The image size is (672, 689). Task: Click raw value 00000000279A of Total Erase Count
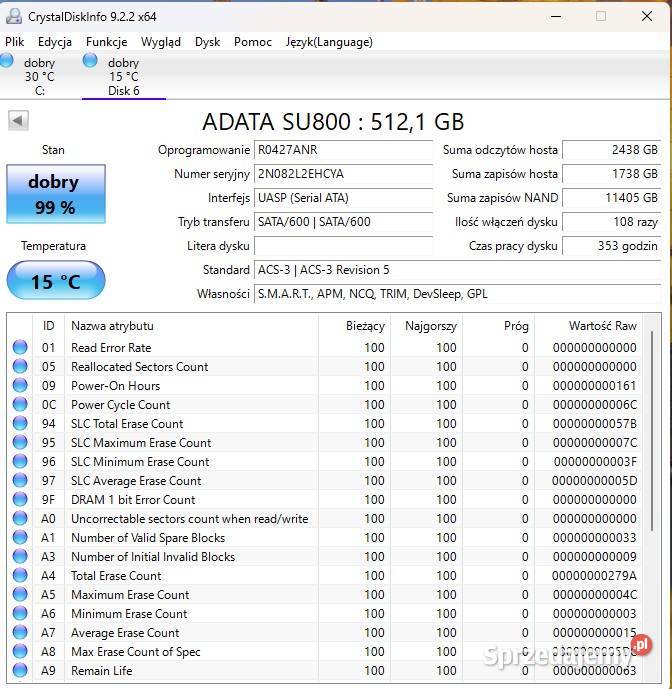tap(594, 576)
